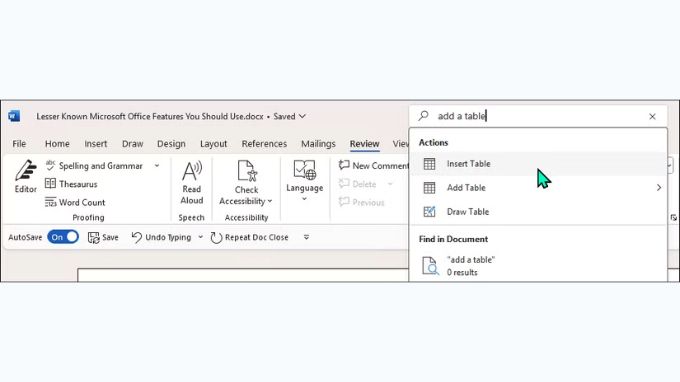Click the search box containing 'add a table'
Screen dimensions: 680x382
(x=538, y=116)
